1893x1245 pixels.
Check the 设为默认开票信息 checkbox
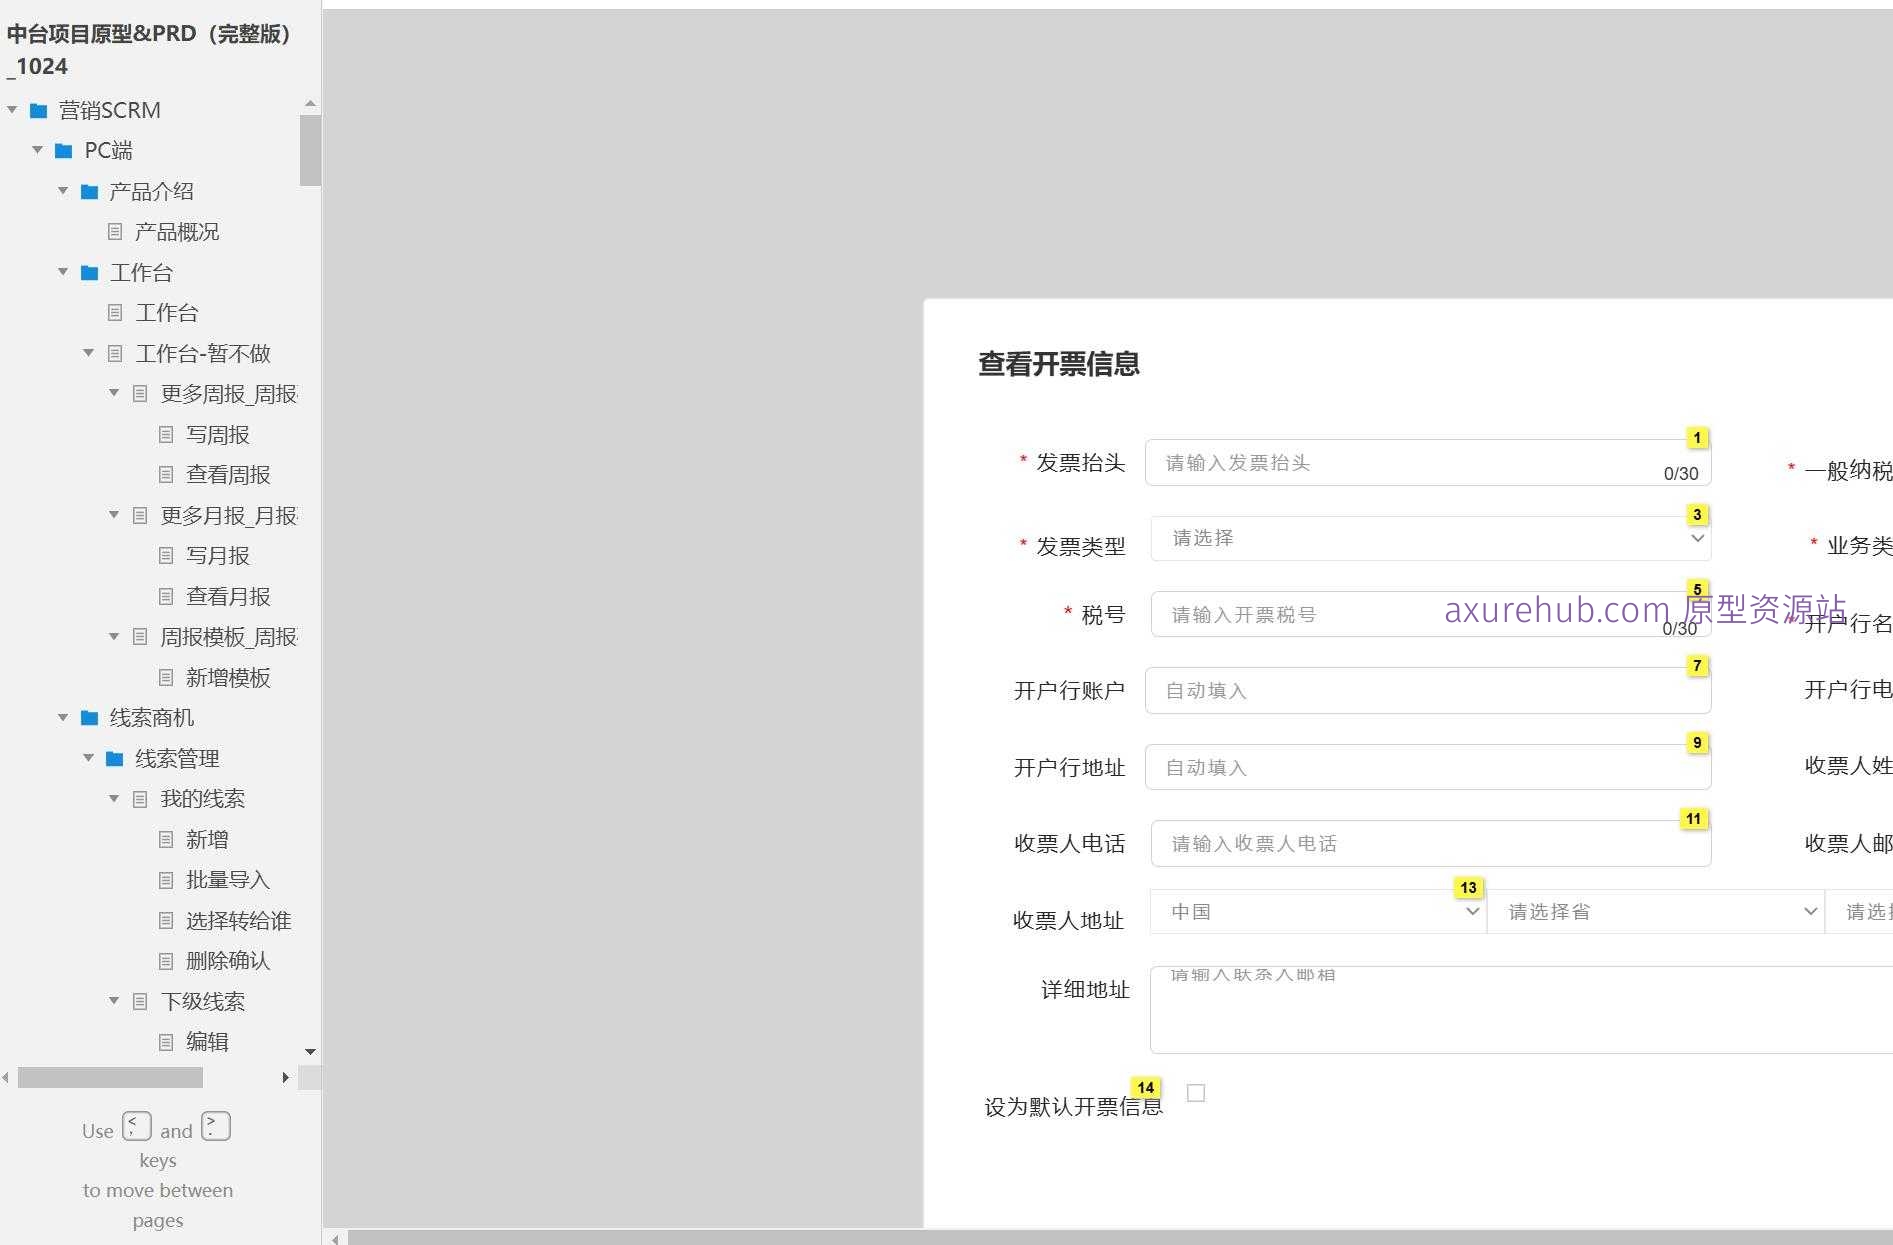pyautogui.click(x=1196, y=1094)
